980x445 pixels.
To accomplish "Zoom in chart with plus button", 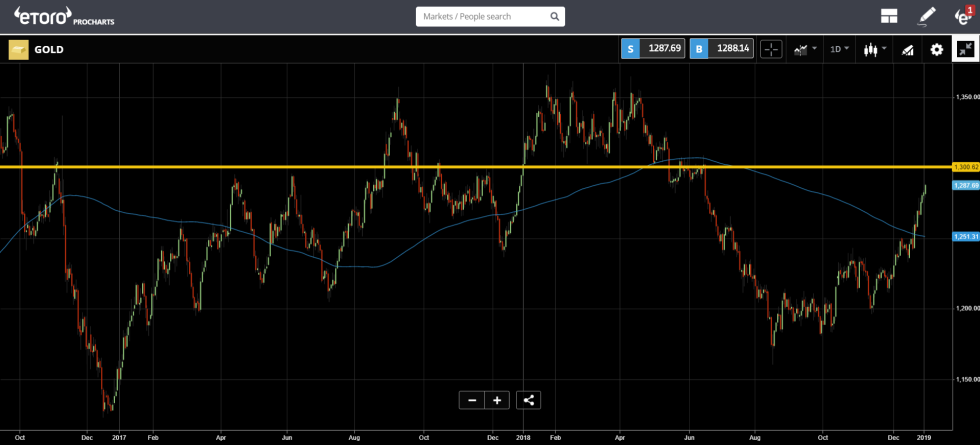I will pos(497,400).
